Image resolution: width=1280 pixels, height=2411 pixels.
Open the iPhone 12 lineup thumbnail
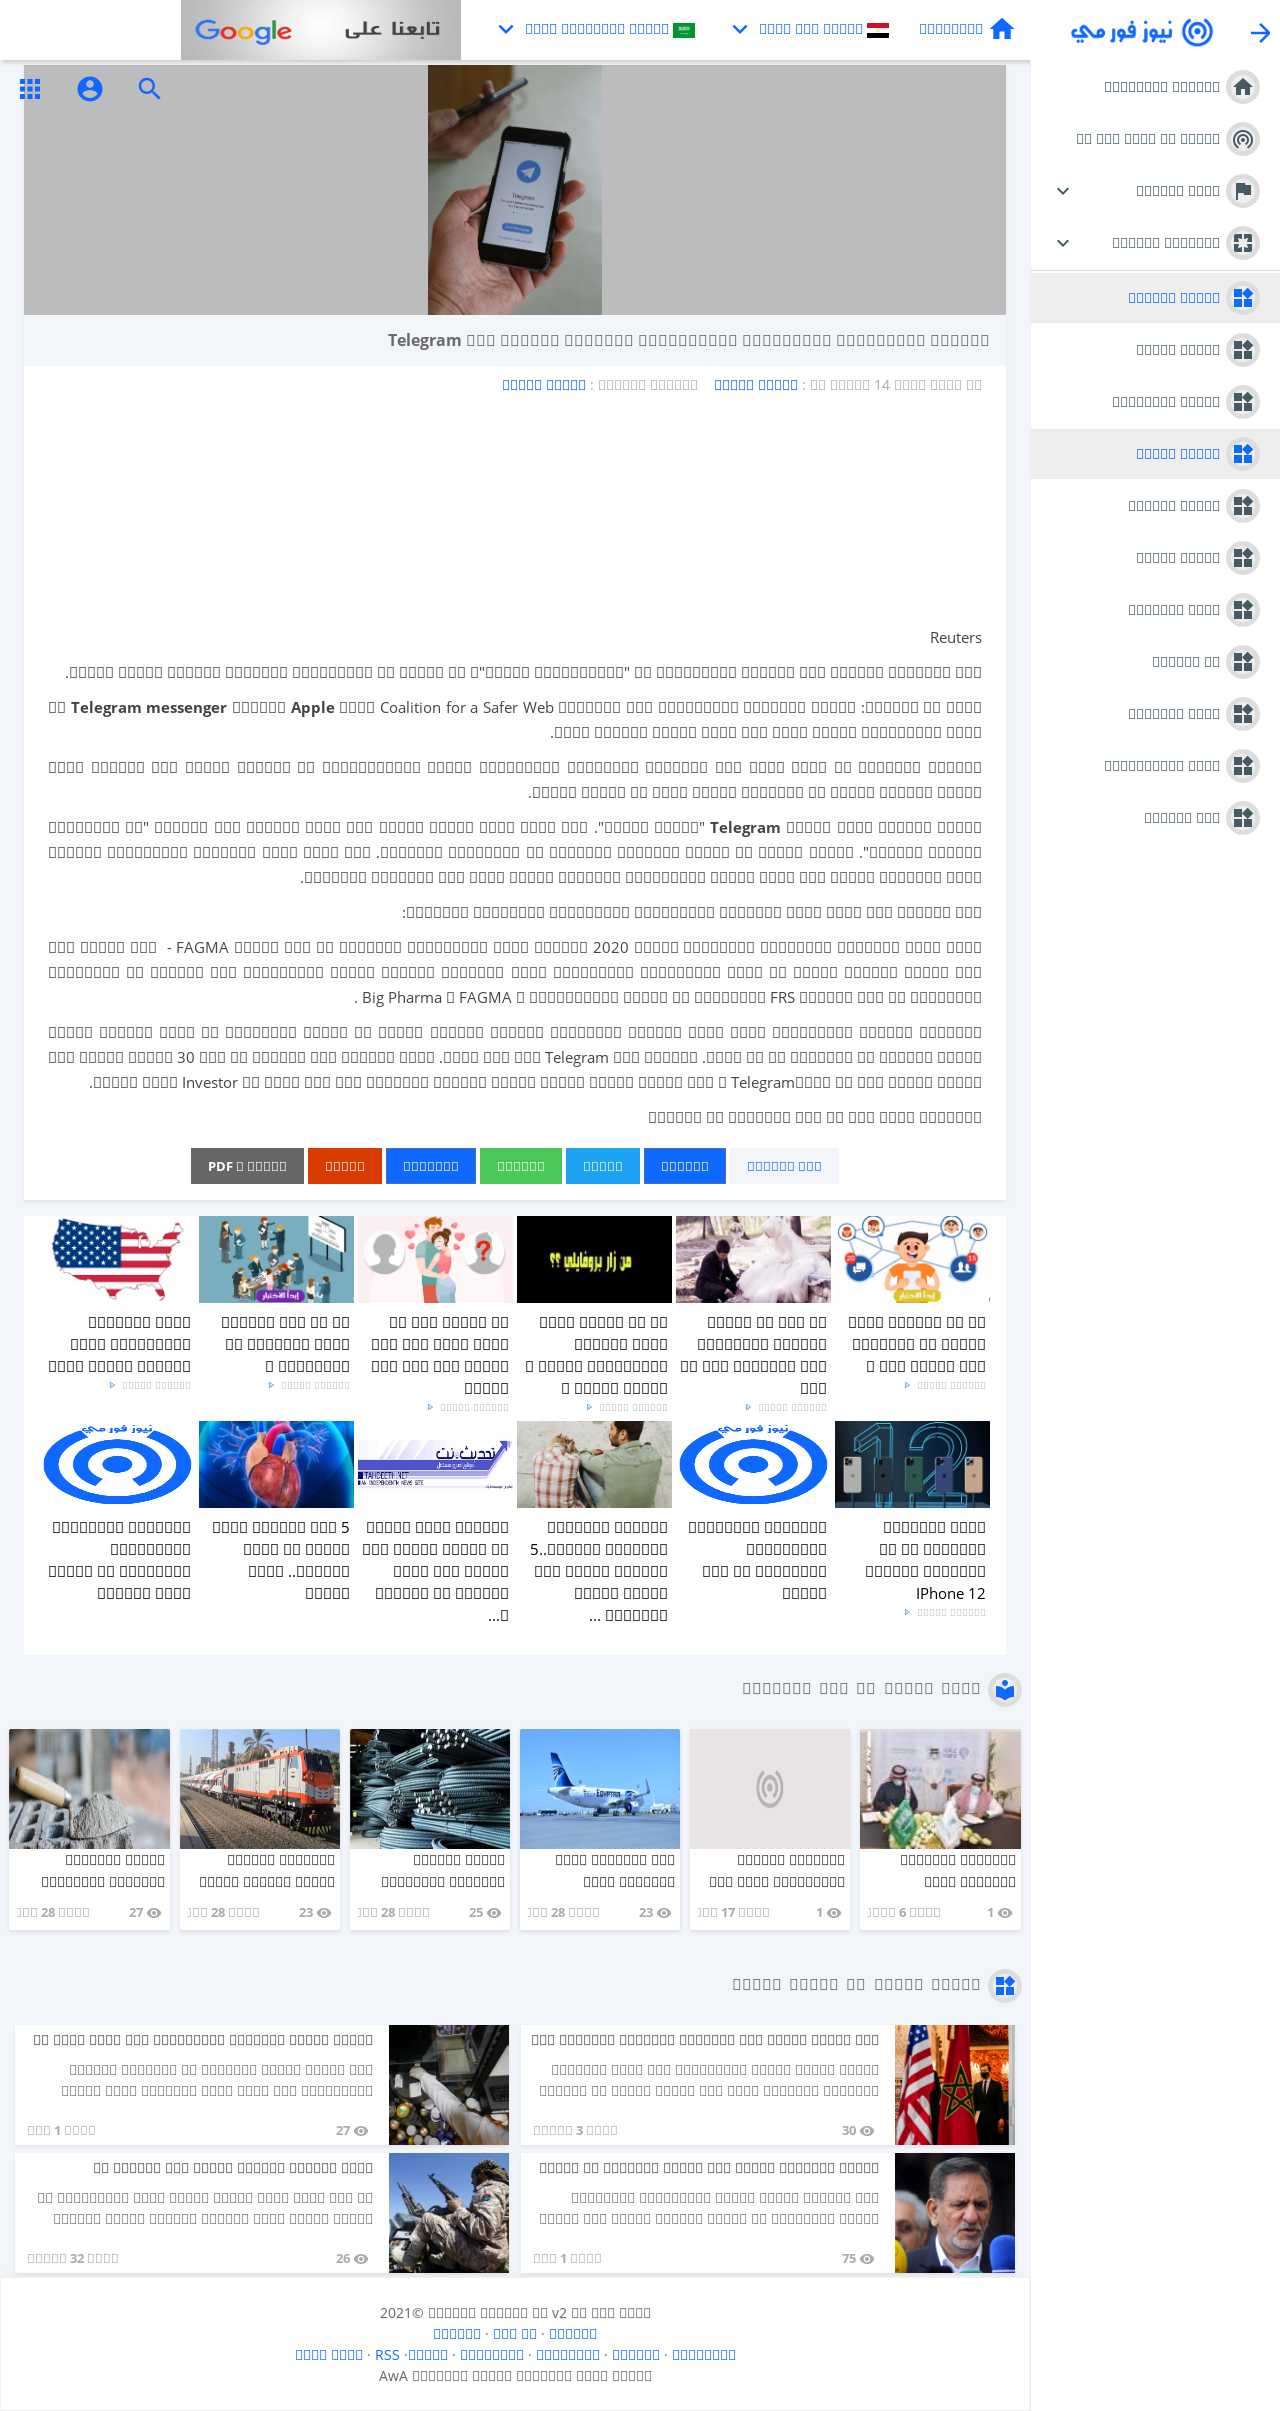point(912,1464)
